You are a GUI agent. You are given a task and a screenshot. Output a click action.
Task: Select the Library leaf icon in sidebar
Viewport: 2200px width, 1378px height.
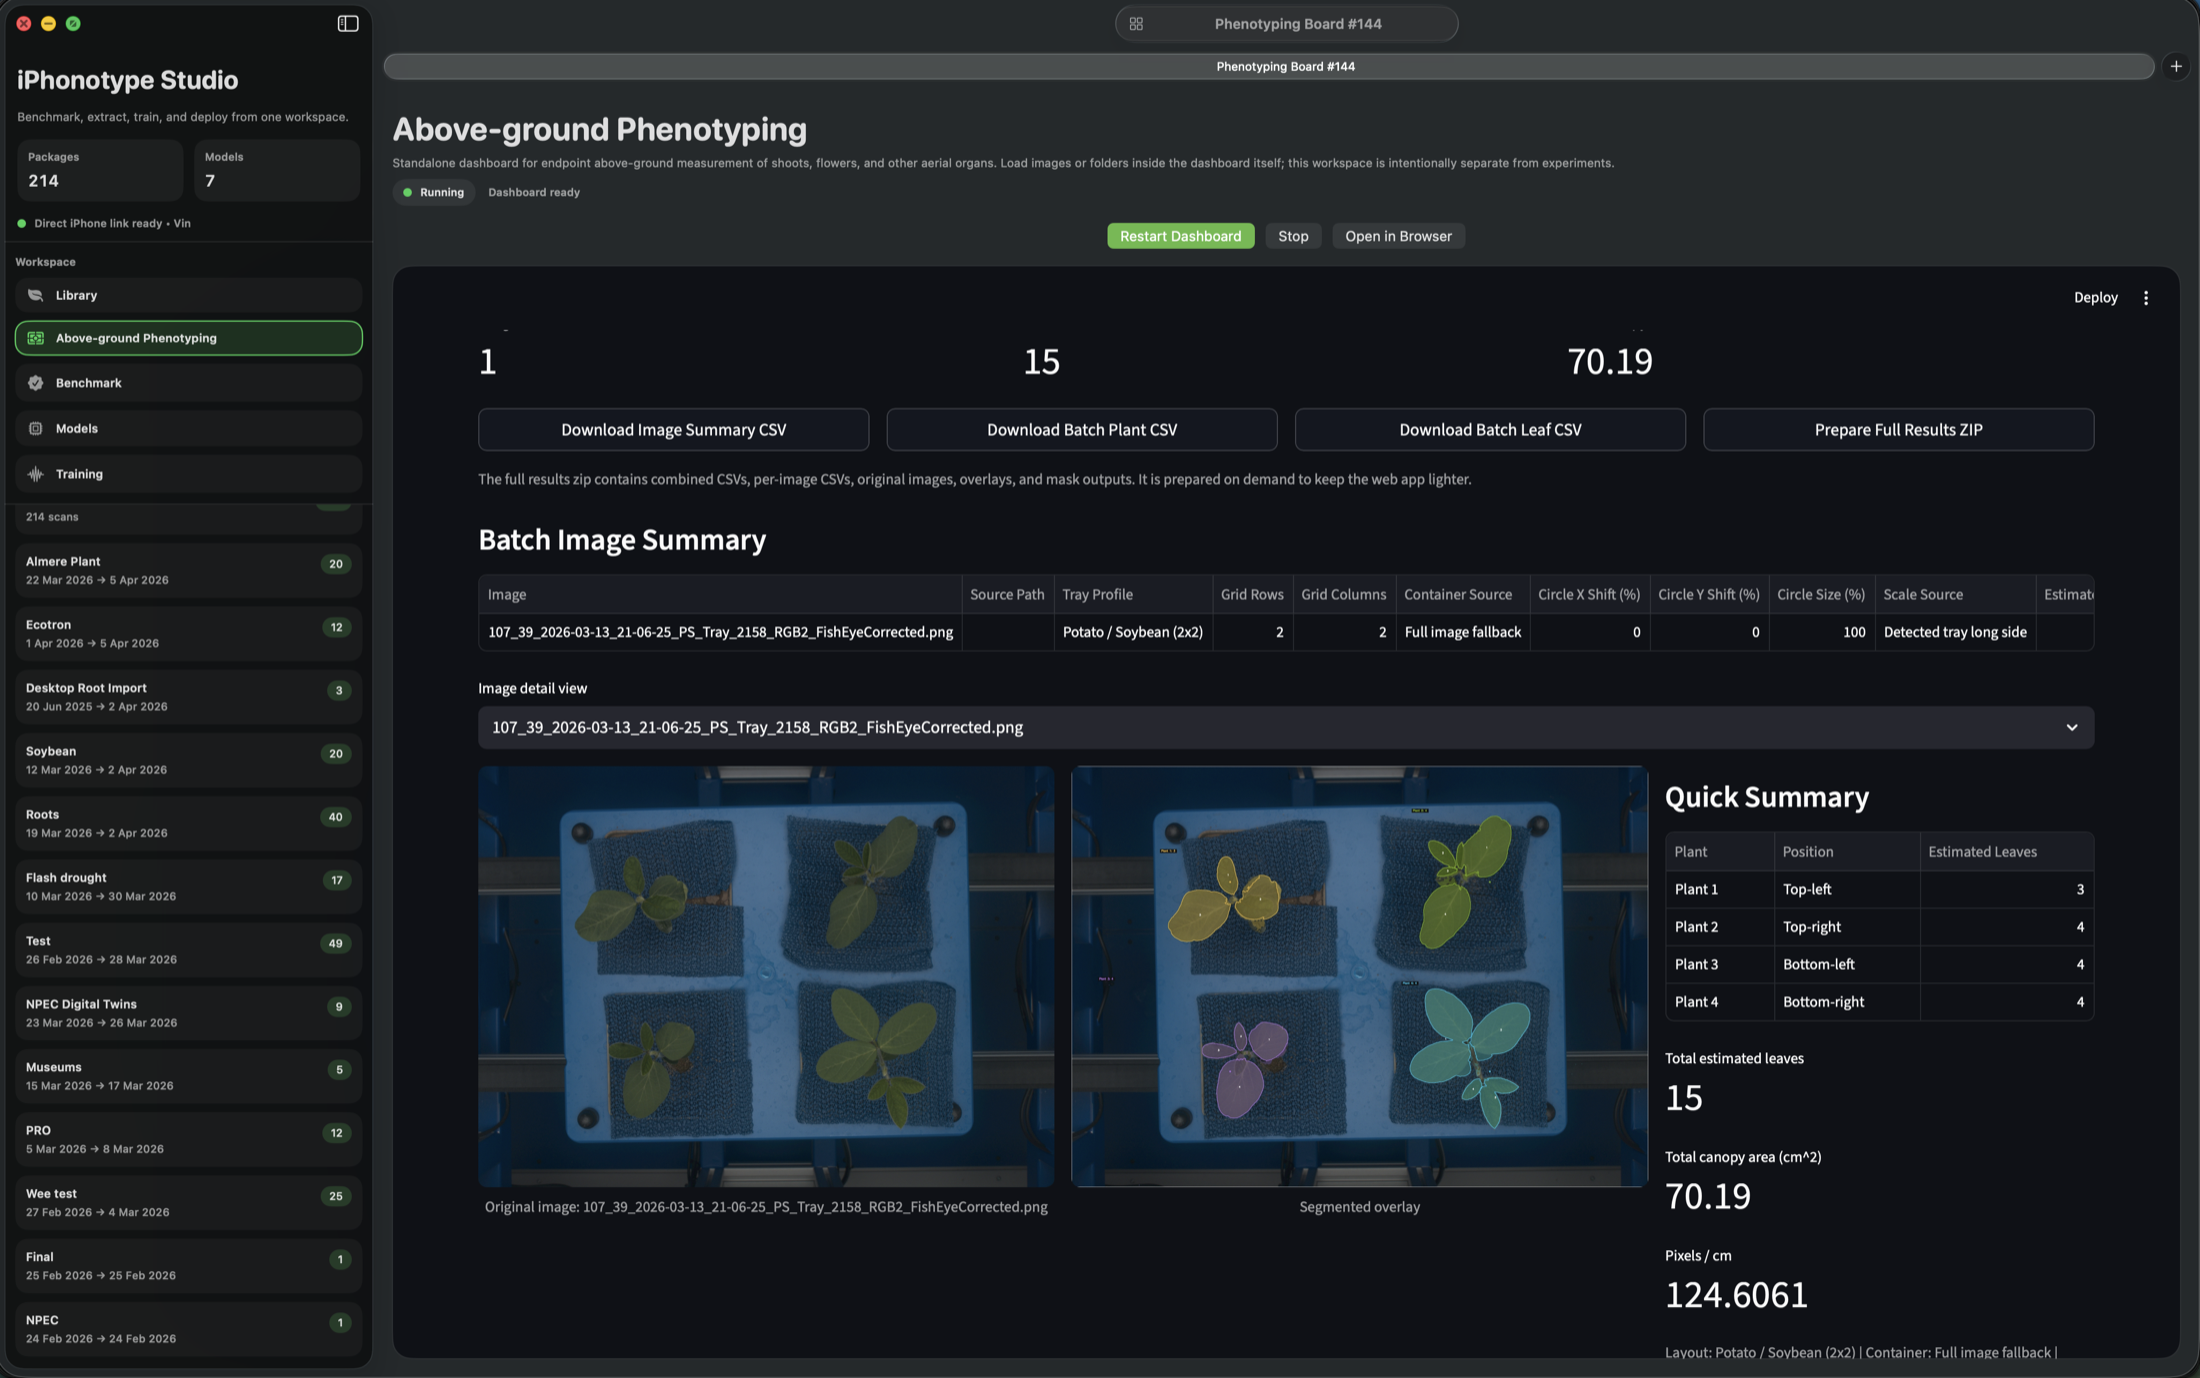[36, 294]
